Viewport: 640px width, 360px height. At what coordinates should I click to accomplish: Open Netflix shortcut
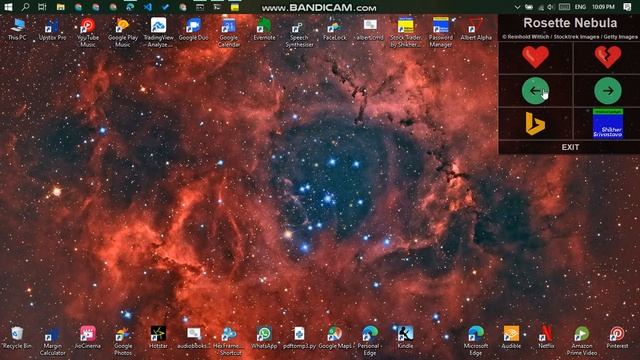point(546,338)
